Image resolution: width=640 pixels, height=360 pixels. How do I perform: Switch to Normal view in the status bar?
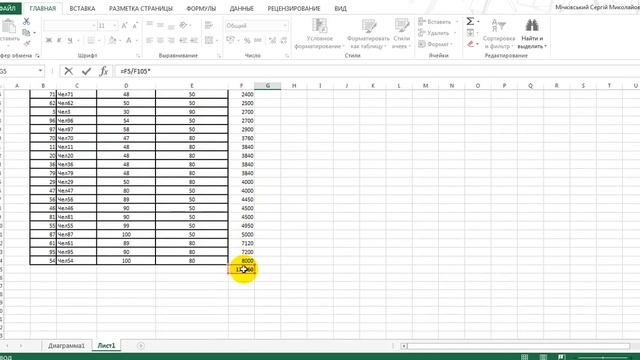coord(524,357)
